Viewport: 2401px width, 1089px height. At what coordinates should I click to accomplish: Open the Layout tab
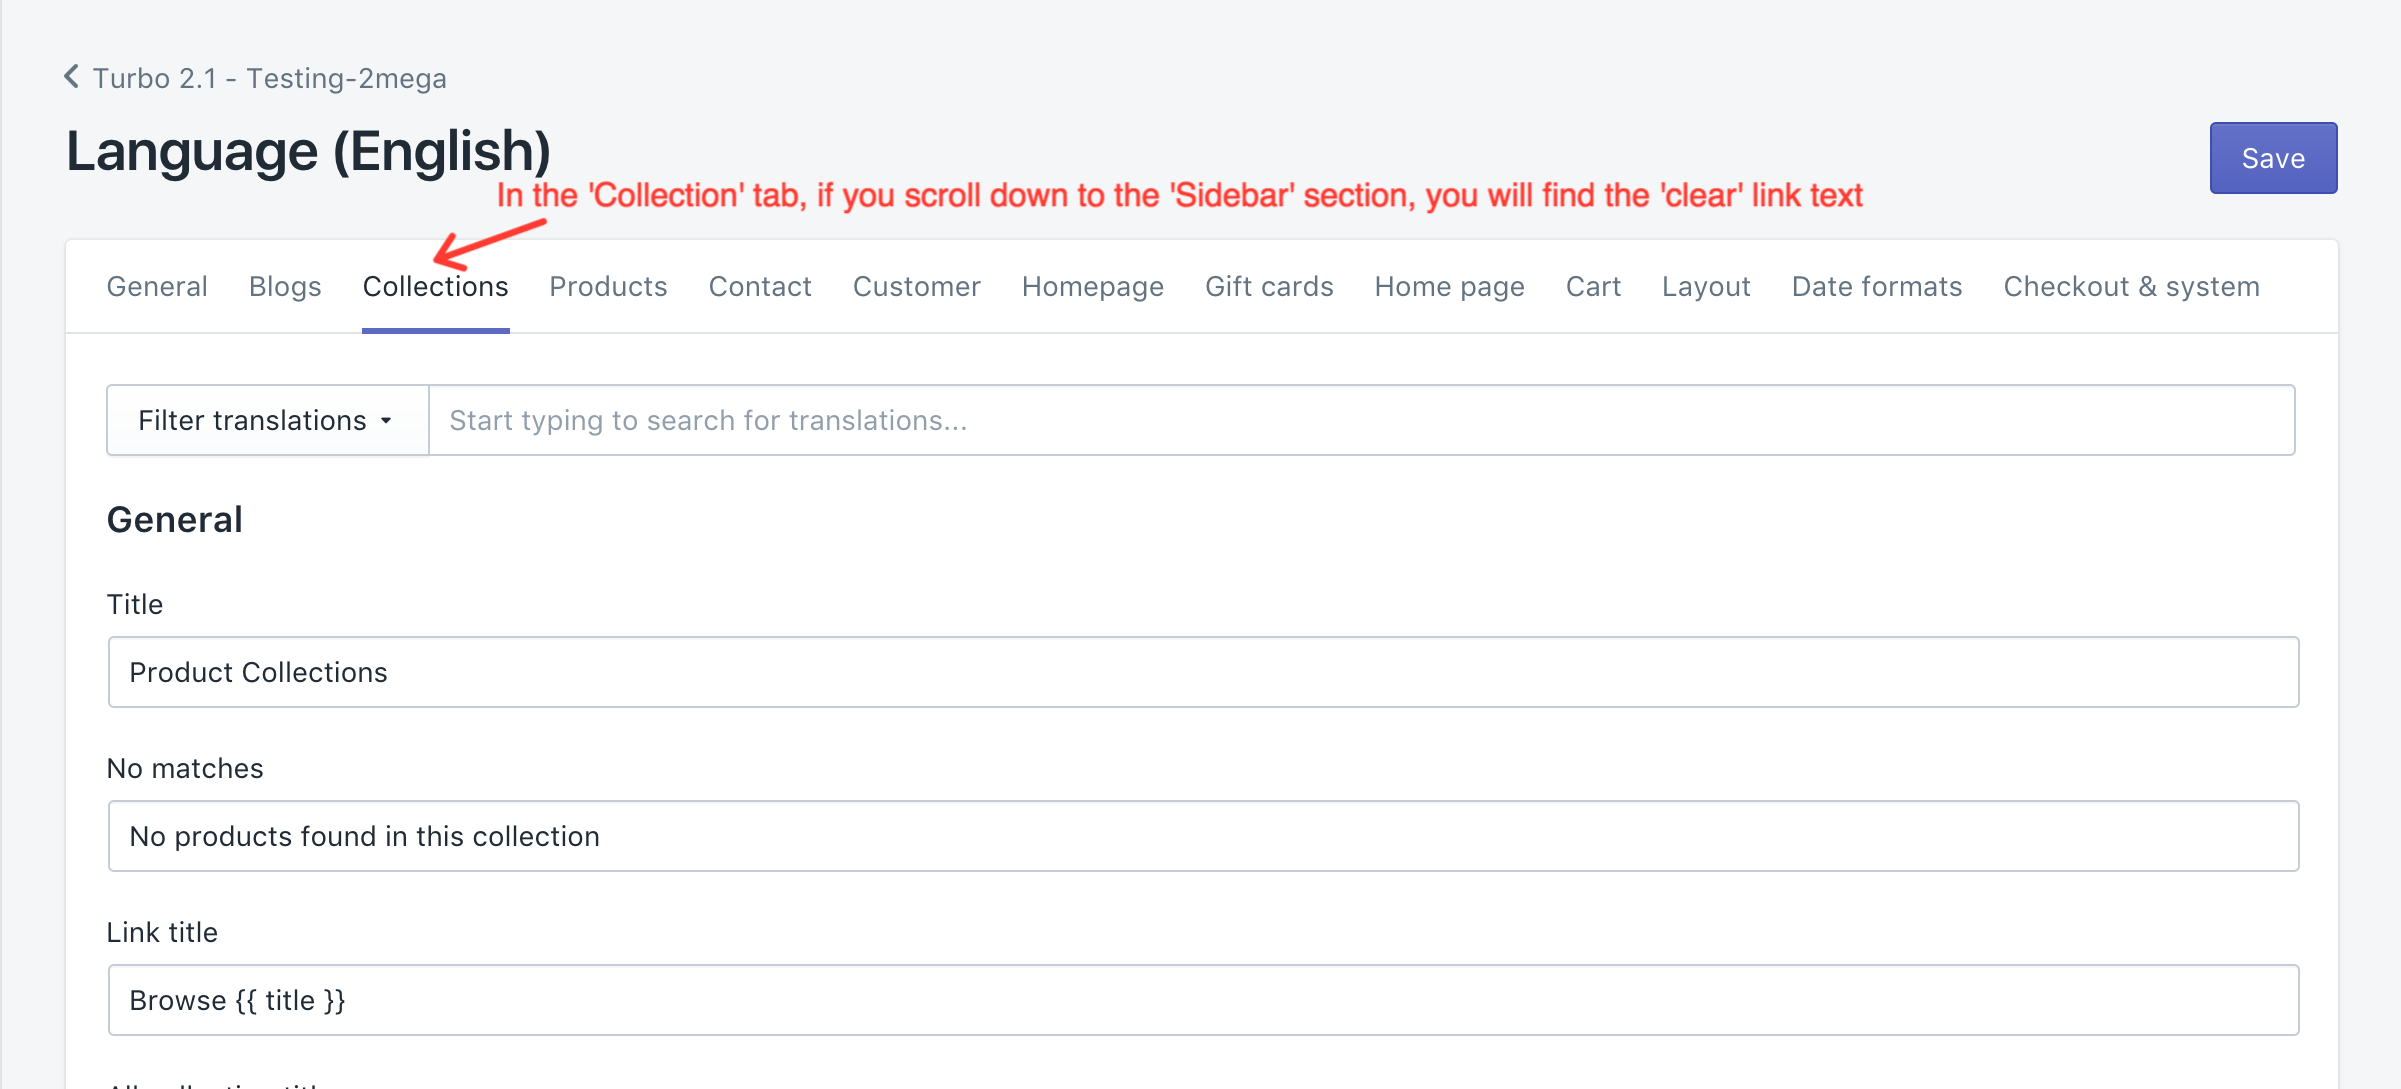coord(1706,287)
